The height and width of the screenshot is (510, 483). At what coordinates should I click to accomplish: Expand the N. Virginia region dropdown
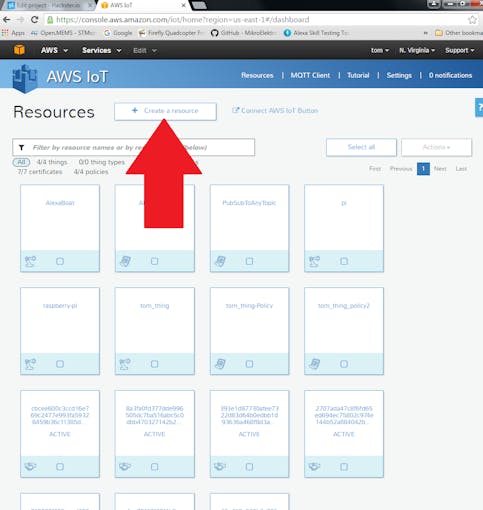[417, 50]
